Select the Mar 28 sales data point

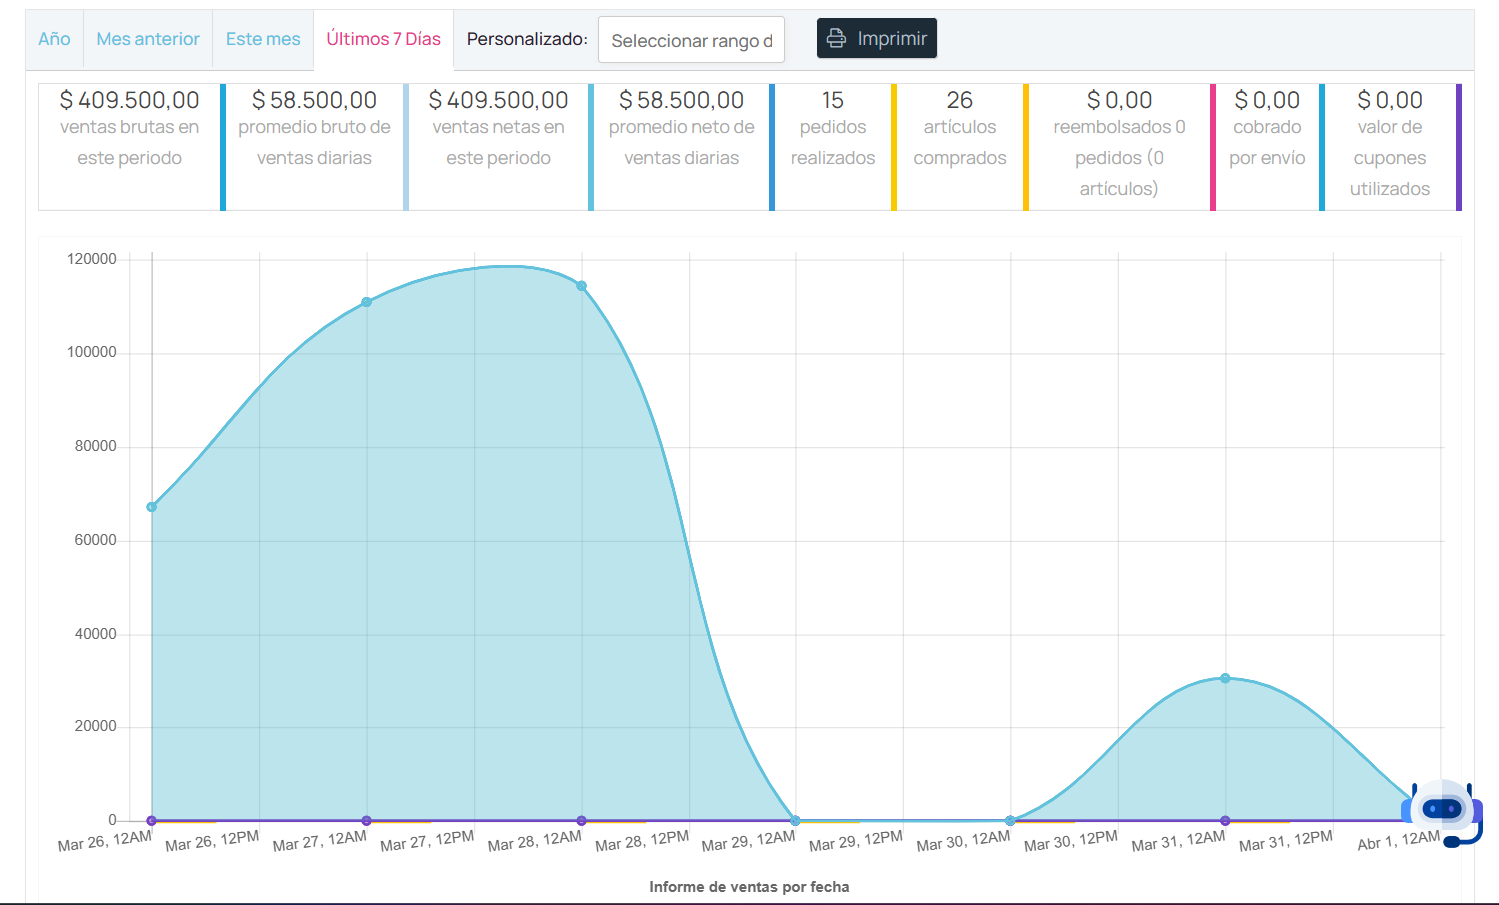(x=581, y=286)
